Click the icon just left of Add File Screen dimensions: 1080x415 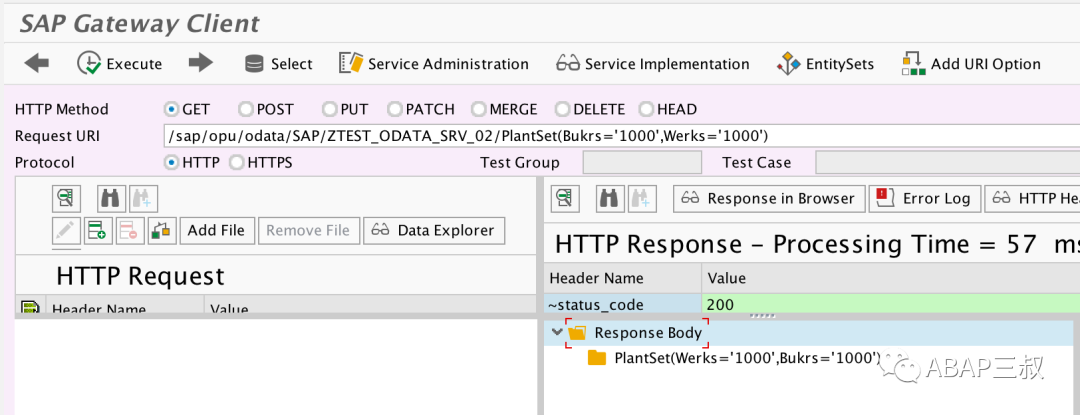[163, 231]
